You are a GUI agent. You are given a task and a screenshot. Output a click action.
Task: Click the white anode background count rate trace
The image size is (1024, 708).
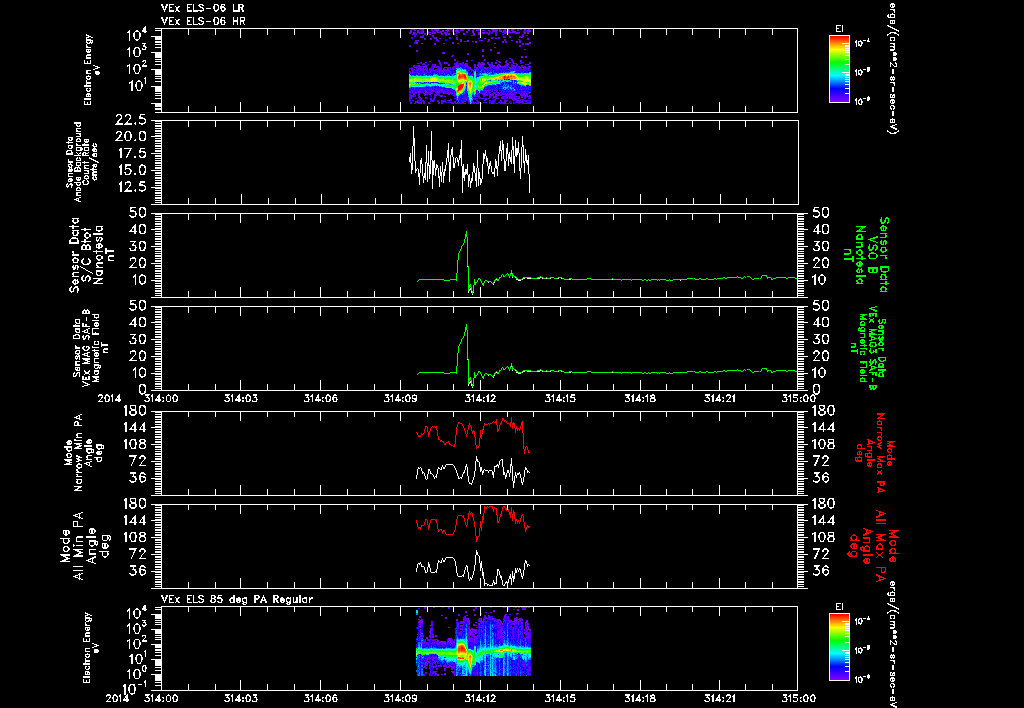470,160
